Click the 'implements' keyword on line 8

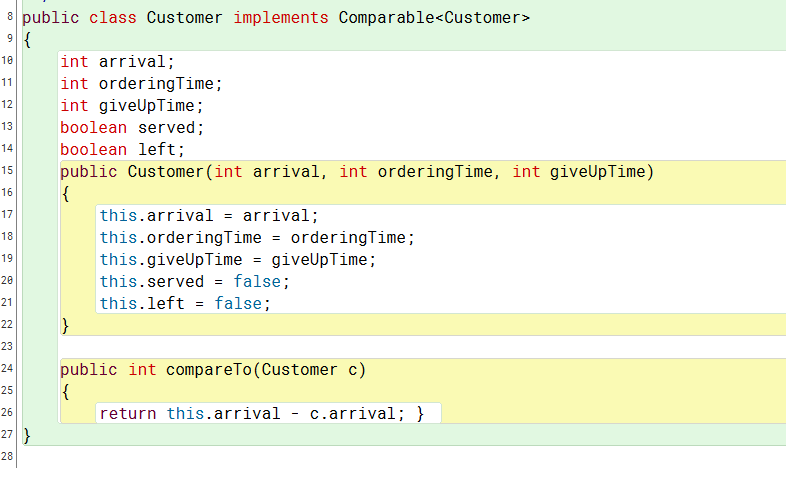281,18
